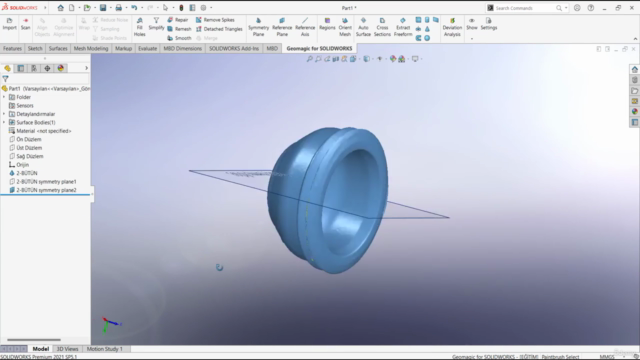
Task: Click the Save icon in title bar
Action: 103,8
